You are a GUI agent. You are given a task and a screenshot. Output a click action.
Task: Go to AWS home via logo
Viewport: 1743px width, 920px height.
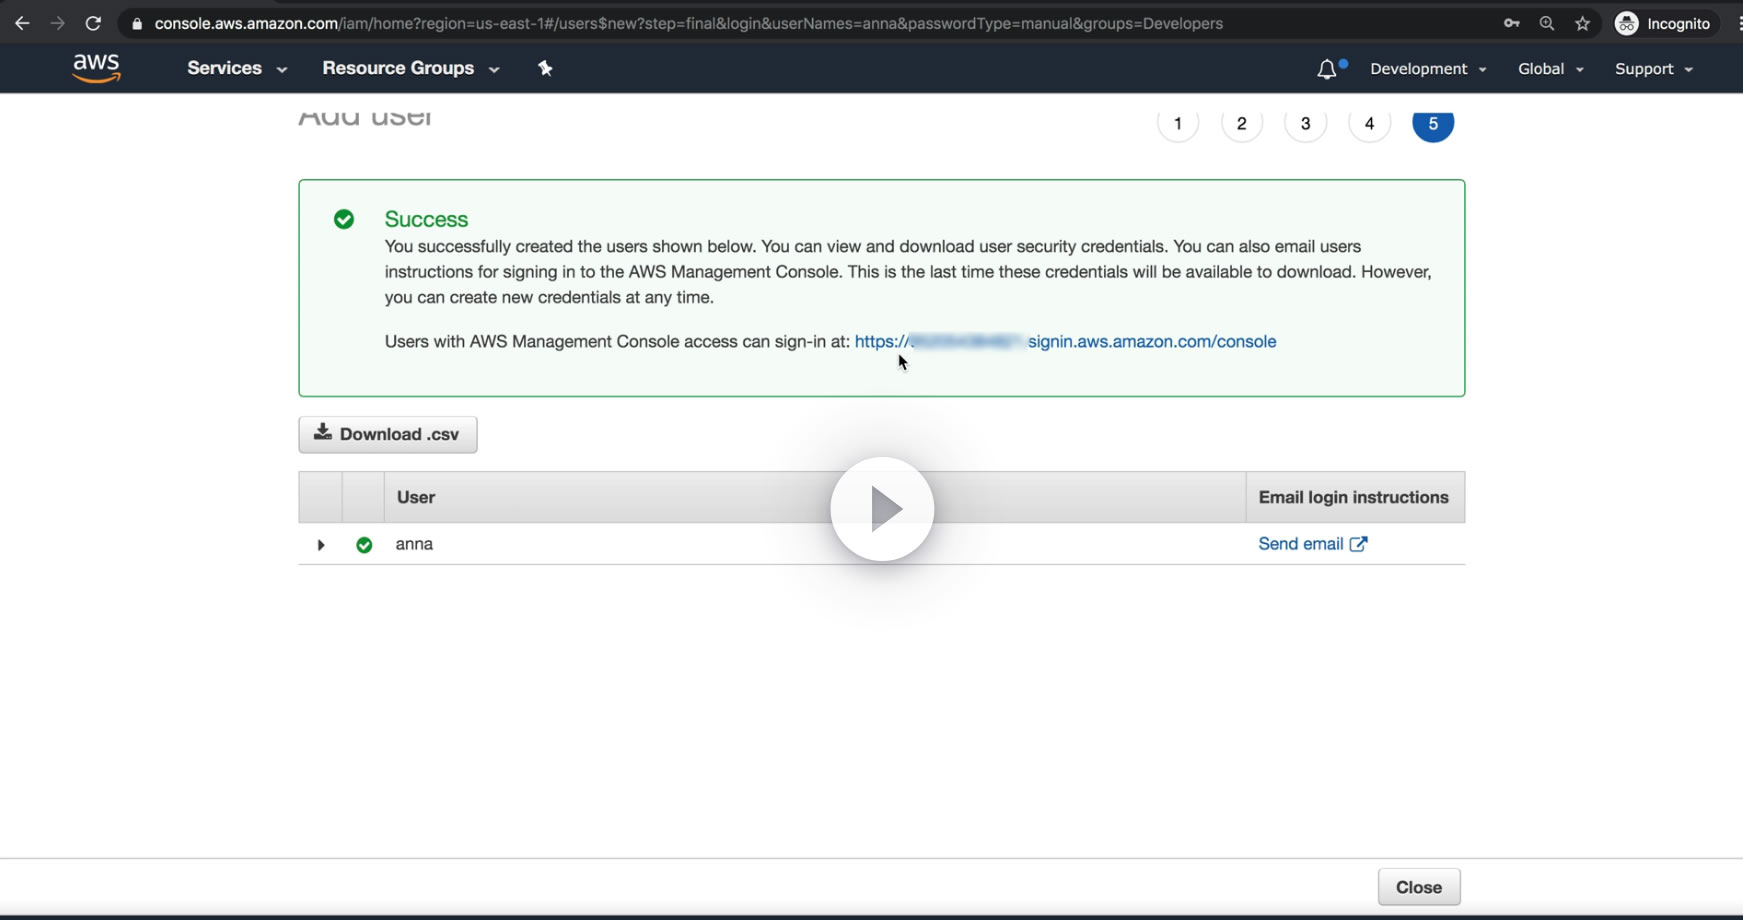[x=96, y=68]
